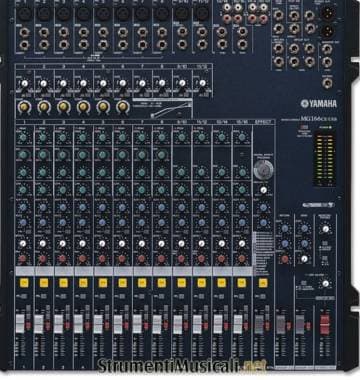Image resolution: width=360 pixels, height=380 pixels.
Task: Toggle the yellow ON button of channel 2
Action: coord(44,283)
